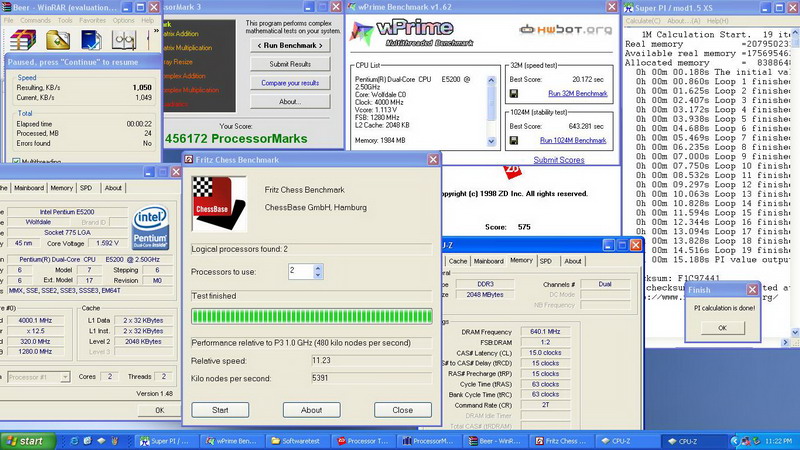Image resolution: width=800 pixels, height=450 pixels.
Task: Click the WinRAR View book-with-glasses icon
Action: click(124, 40)
